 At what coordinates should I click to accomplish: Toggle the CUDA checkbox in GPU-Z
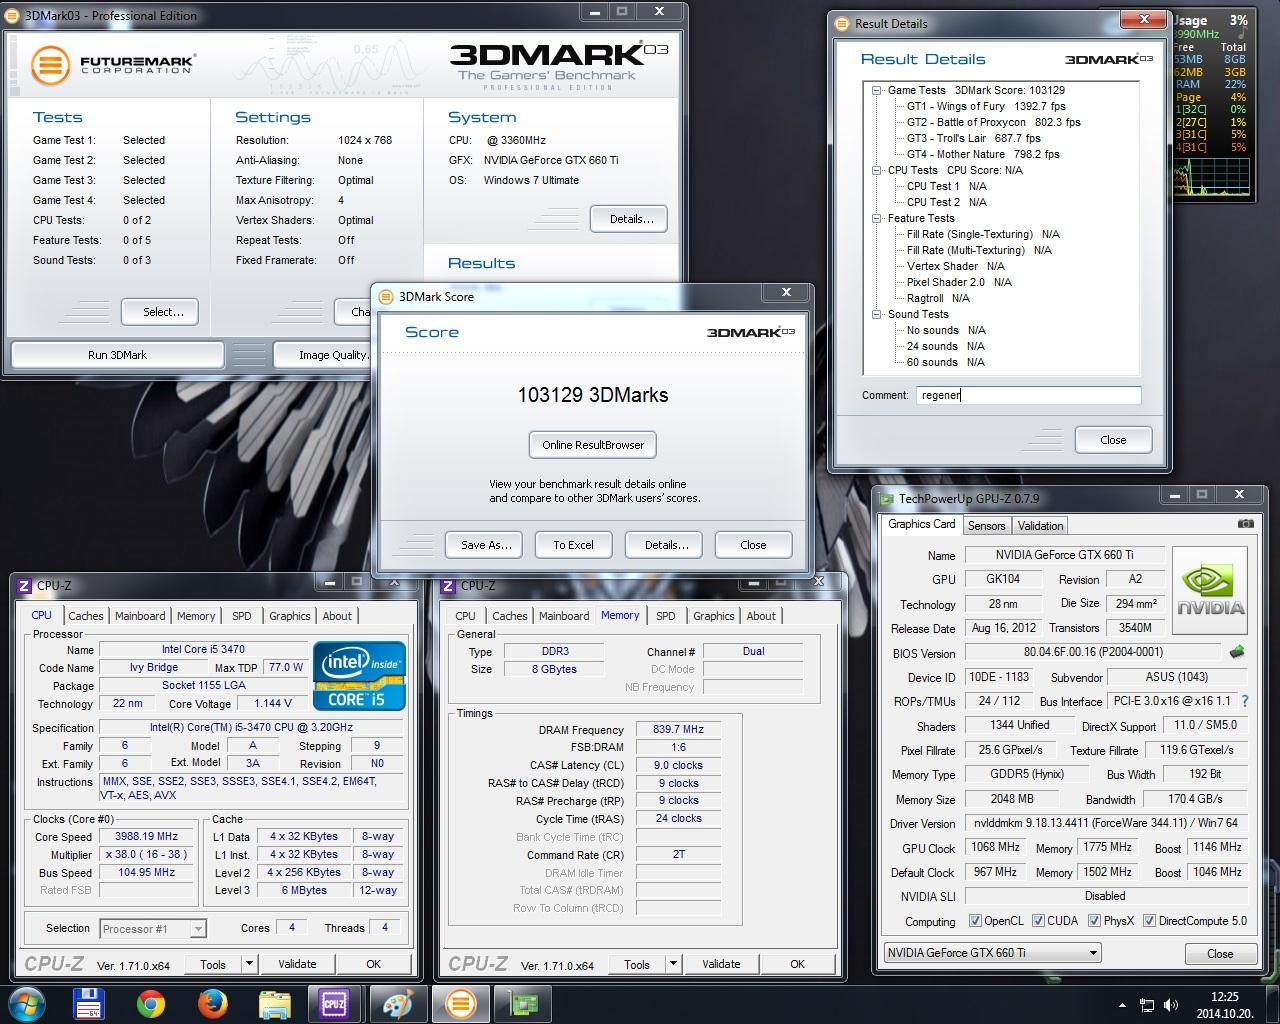pos(1038,921)
